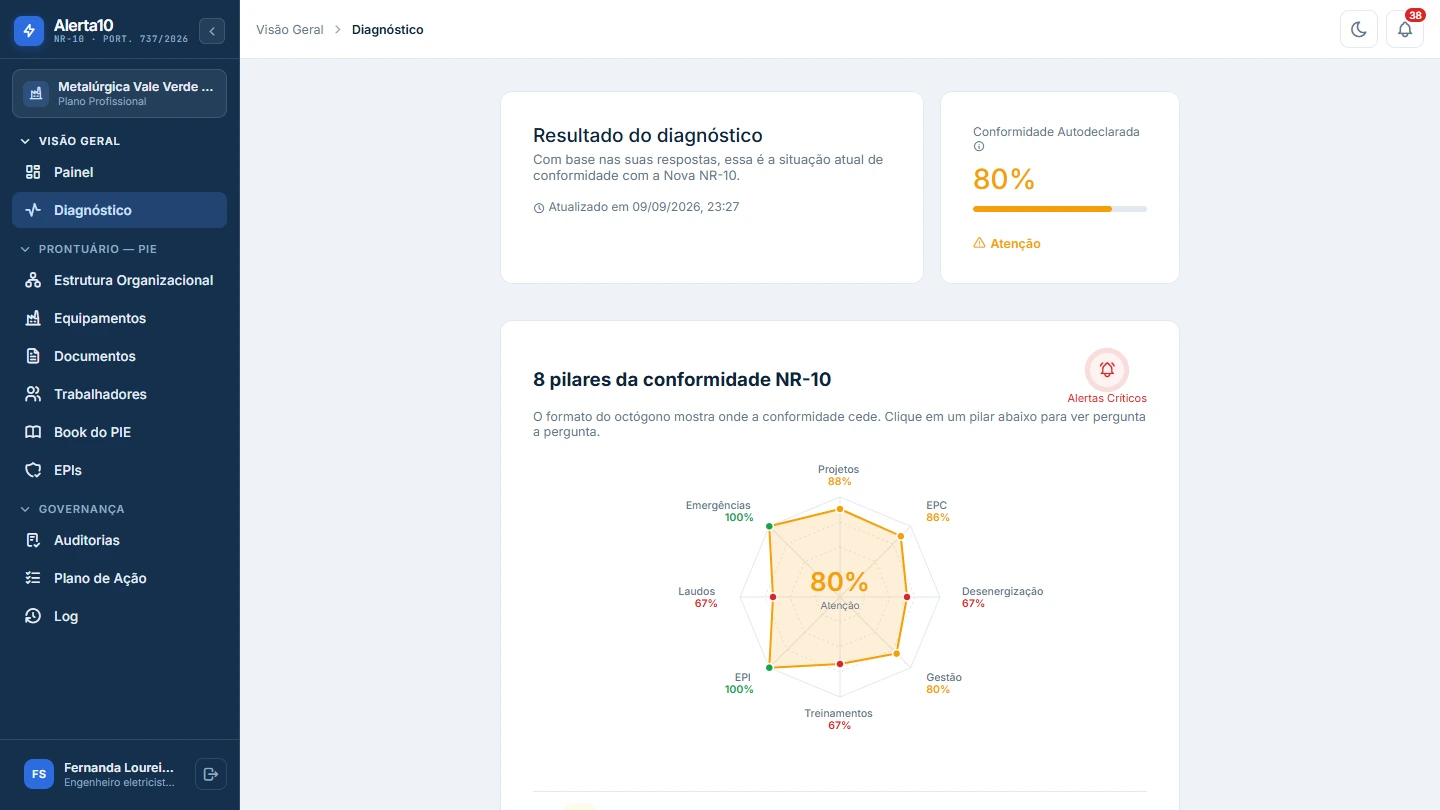Go to Estrutura Organizacional
This screenshot has height=810, width=1440.
tap(120, 280)
